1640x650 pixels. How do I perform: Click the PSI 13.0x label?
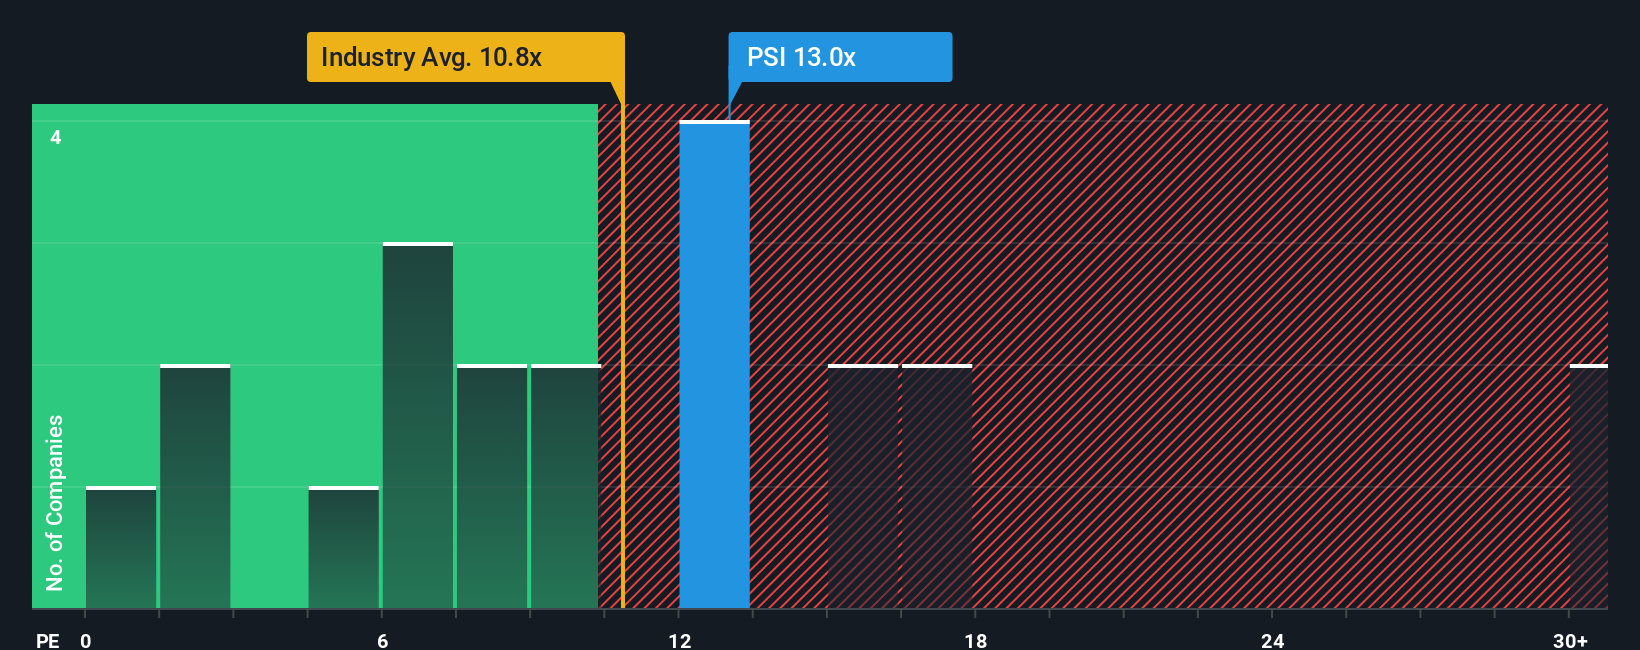pyautogui.click(x=840, y=57)
